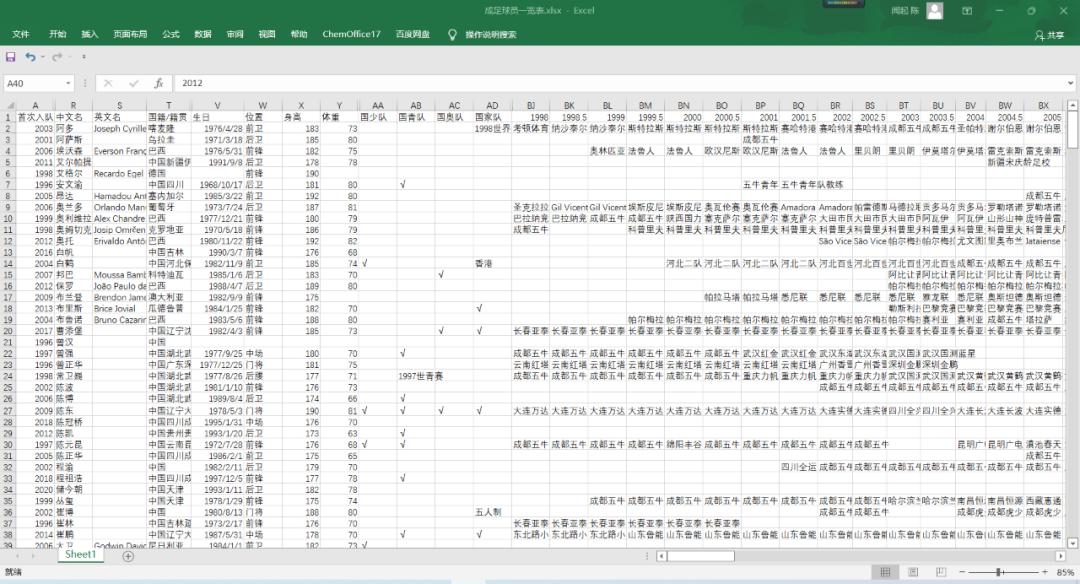Switch to the 插入 ribbon tab
1080x584 pixels.
[x=90, y=34]
